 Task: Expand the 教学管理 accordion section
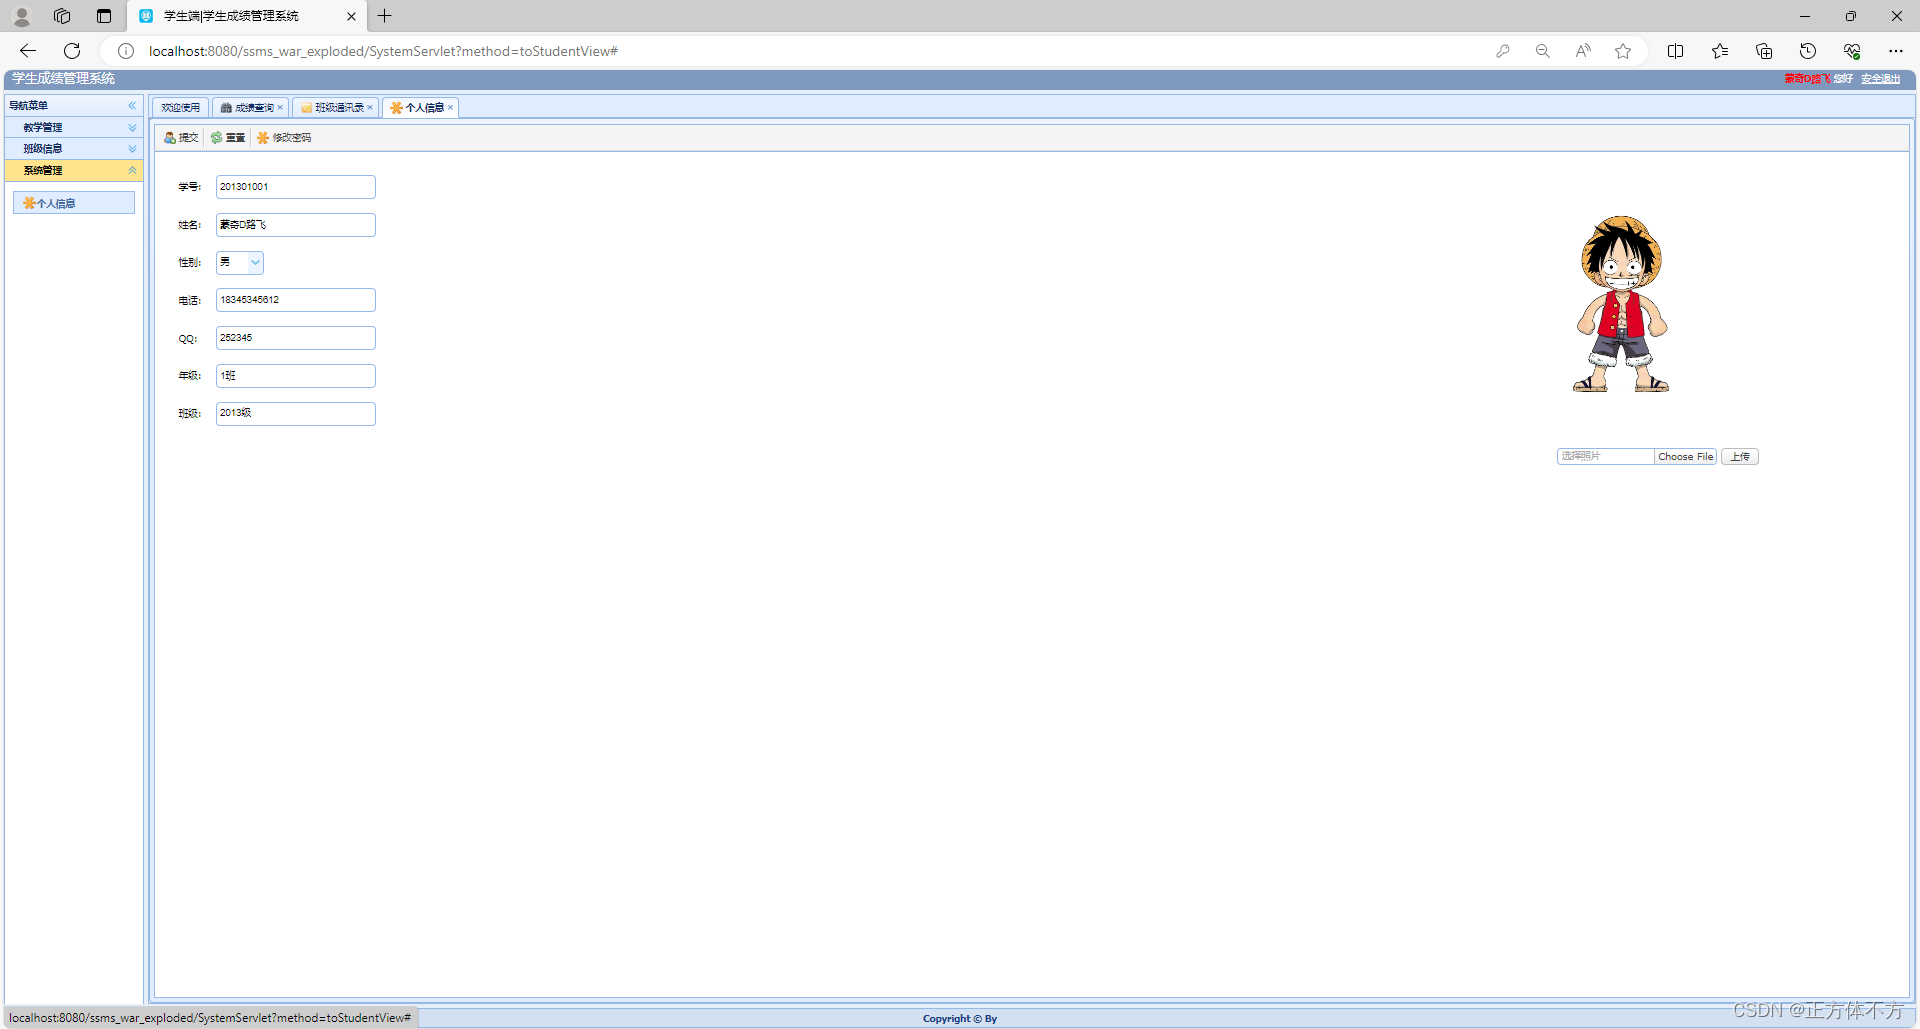click(x=74, y=128)
